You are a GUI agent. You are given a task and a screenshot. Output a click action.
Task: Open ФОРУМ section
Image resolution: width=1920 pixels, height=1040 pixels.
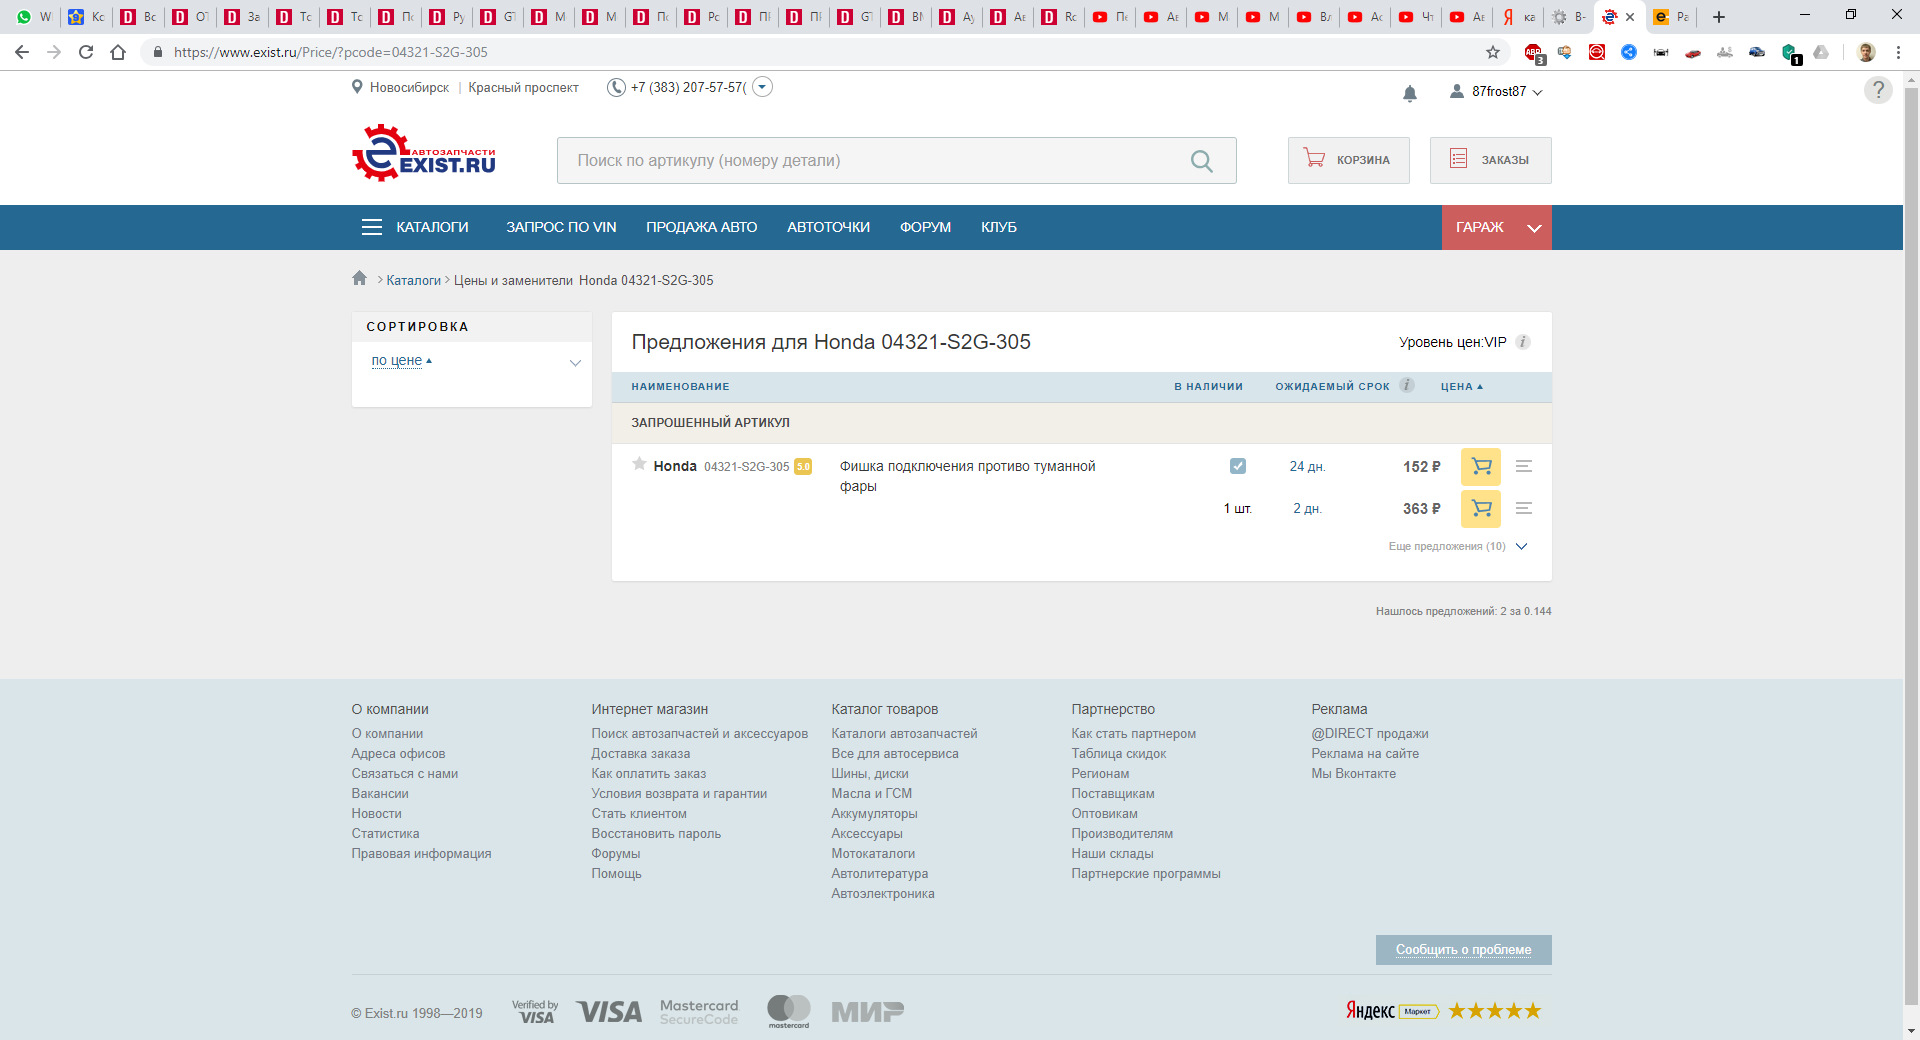pyautogui.click(x=925, y=228)
